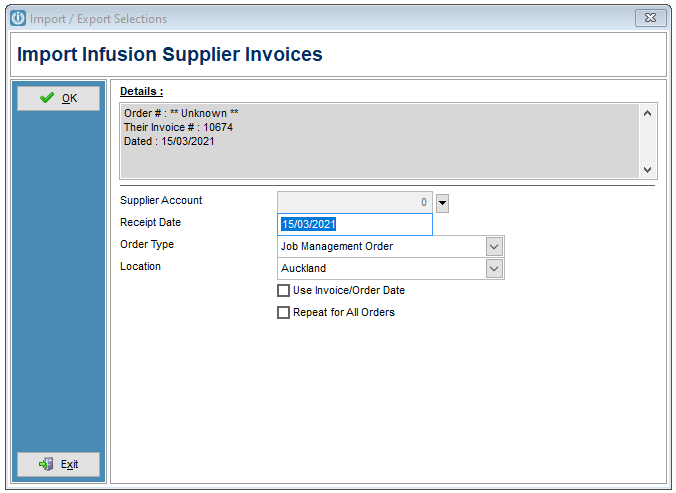
Task: Click the Supplier Account number field
Action: (x=354, y=202)
